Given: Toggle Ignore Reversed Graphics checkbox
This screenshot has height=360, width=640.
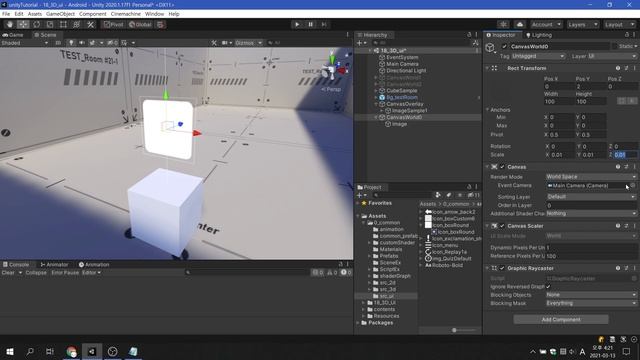Looking at the screenshot, I should (x=549, y=287).
